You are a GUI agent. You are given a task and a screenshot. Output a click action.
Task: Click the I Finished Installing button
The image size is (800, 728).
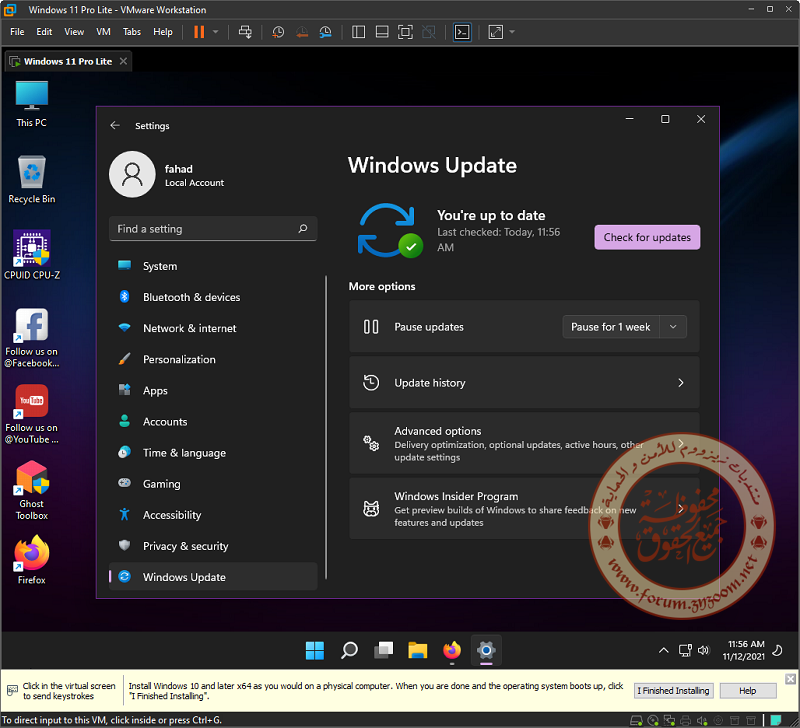click(673, 691)
